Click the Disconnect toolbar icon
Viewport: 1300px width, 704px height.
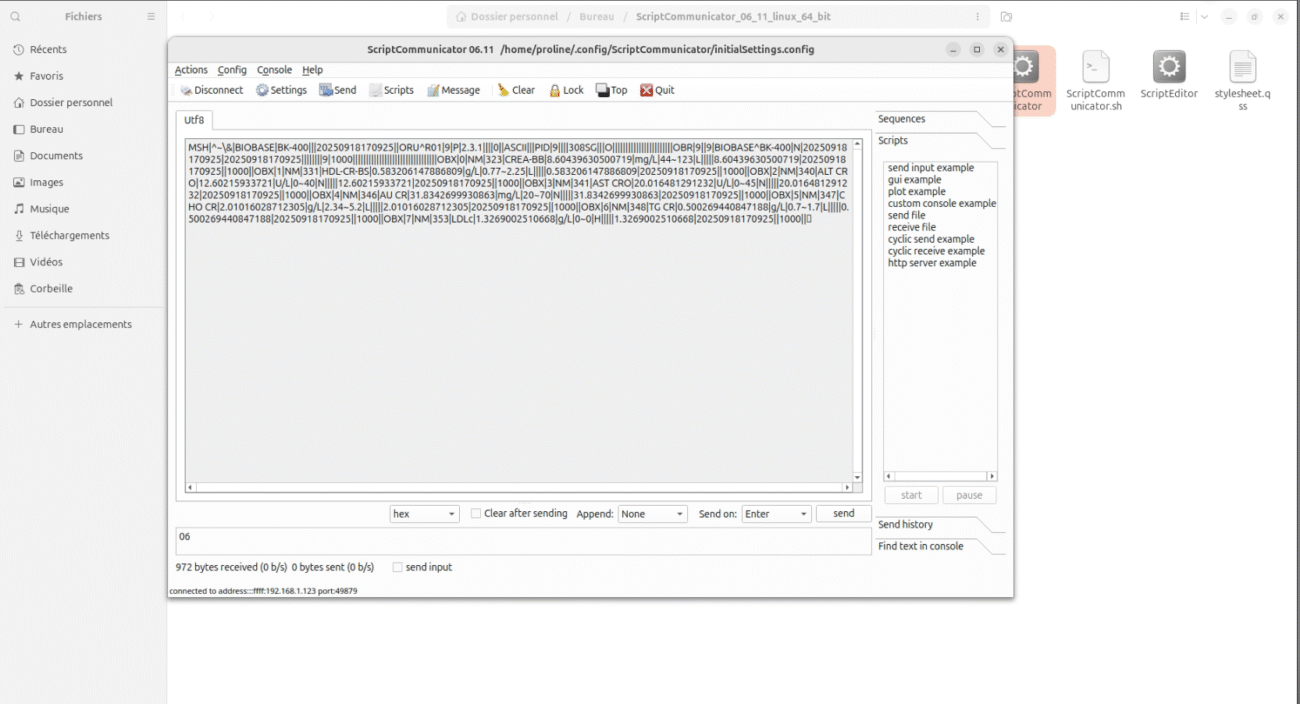(x=211, y=90)
